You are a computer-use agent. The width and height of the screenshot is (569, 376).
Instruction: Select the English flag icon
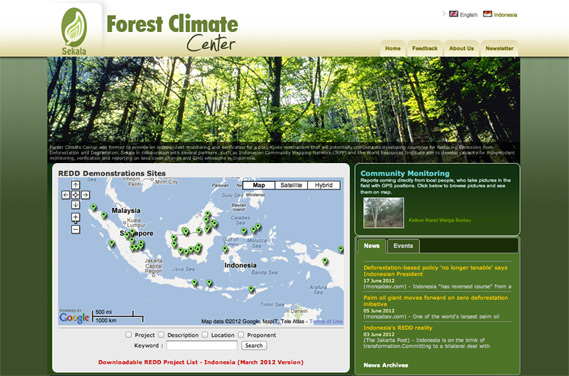(x=453, y=14)
